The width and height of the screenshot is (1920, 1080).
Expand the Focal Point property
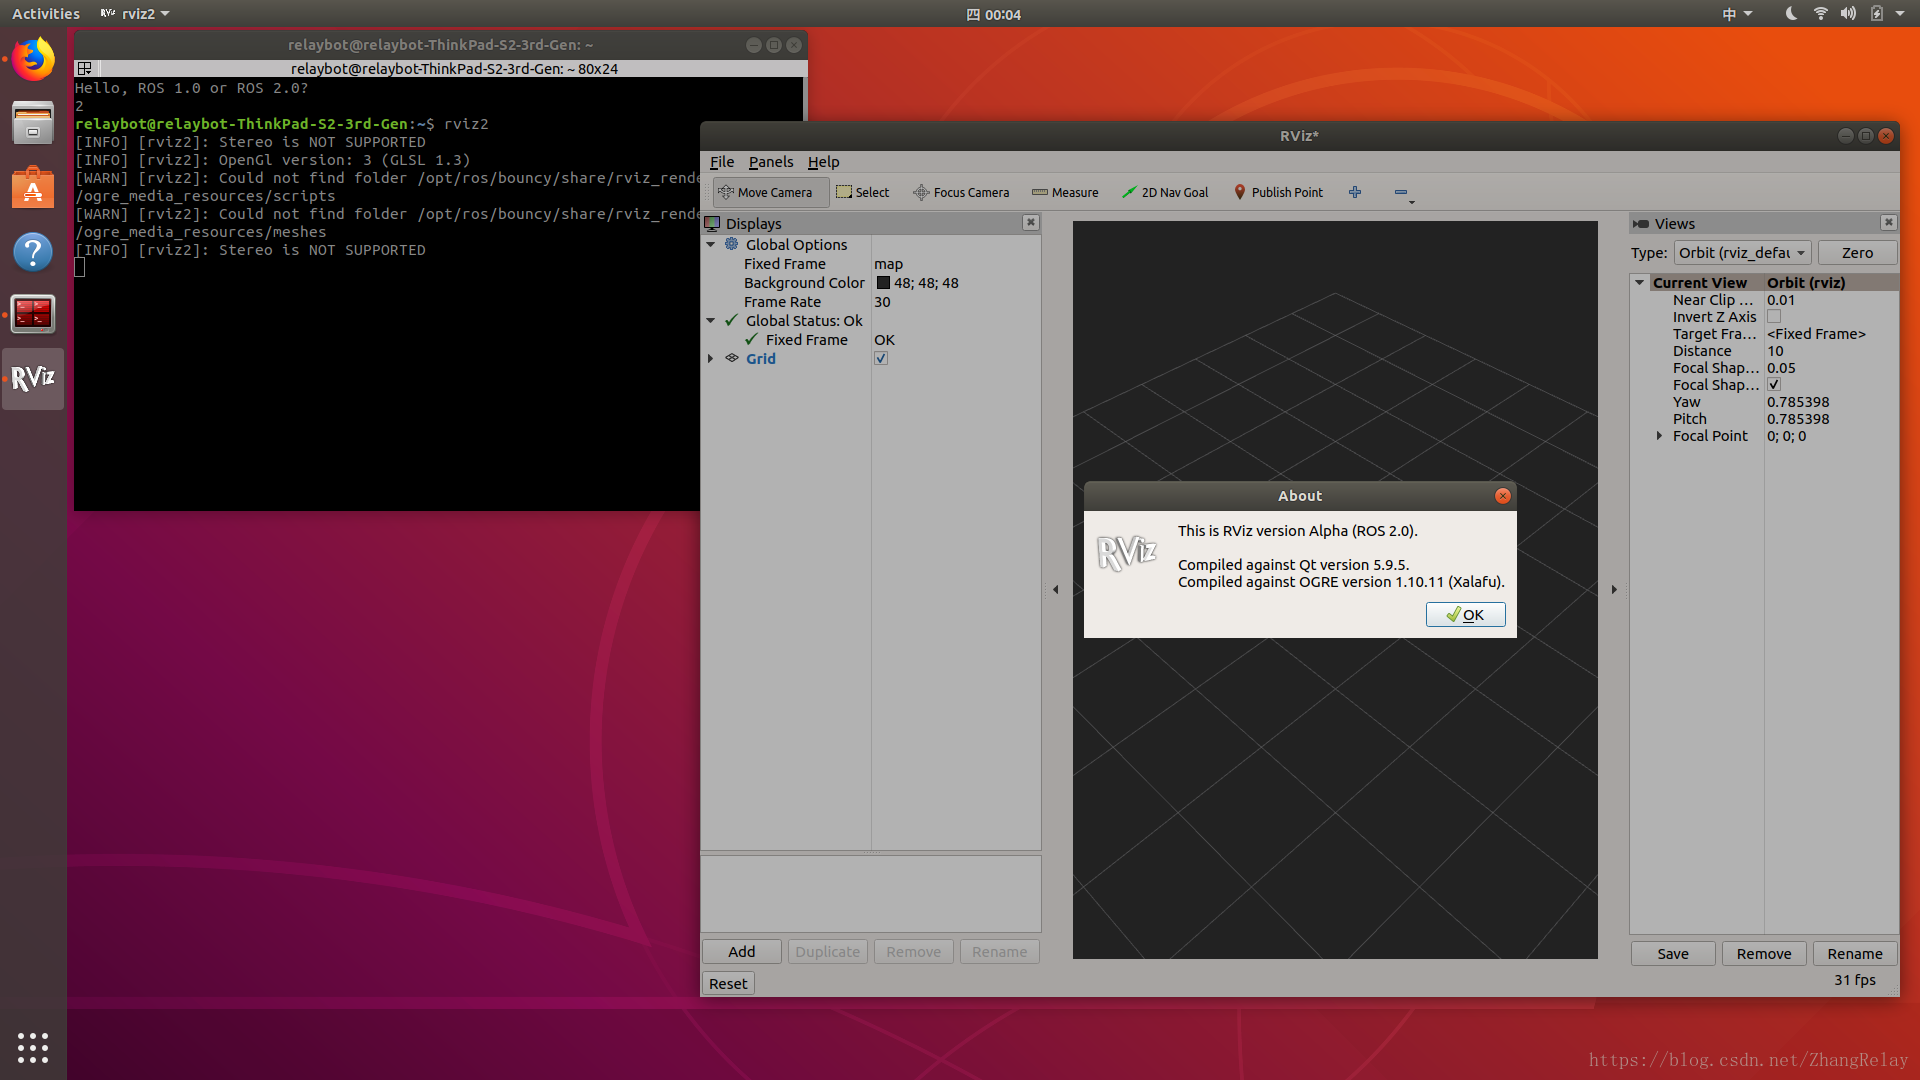(x=1659, y=435)
